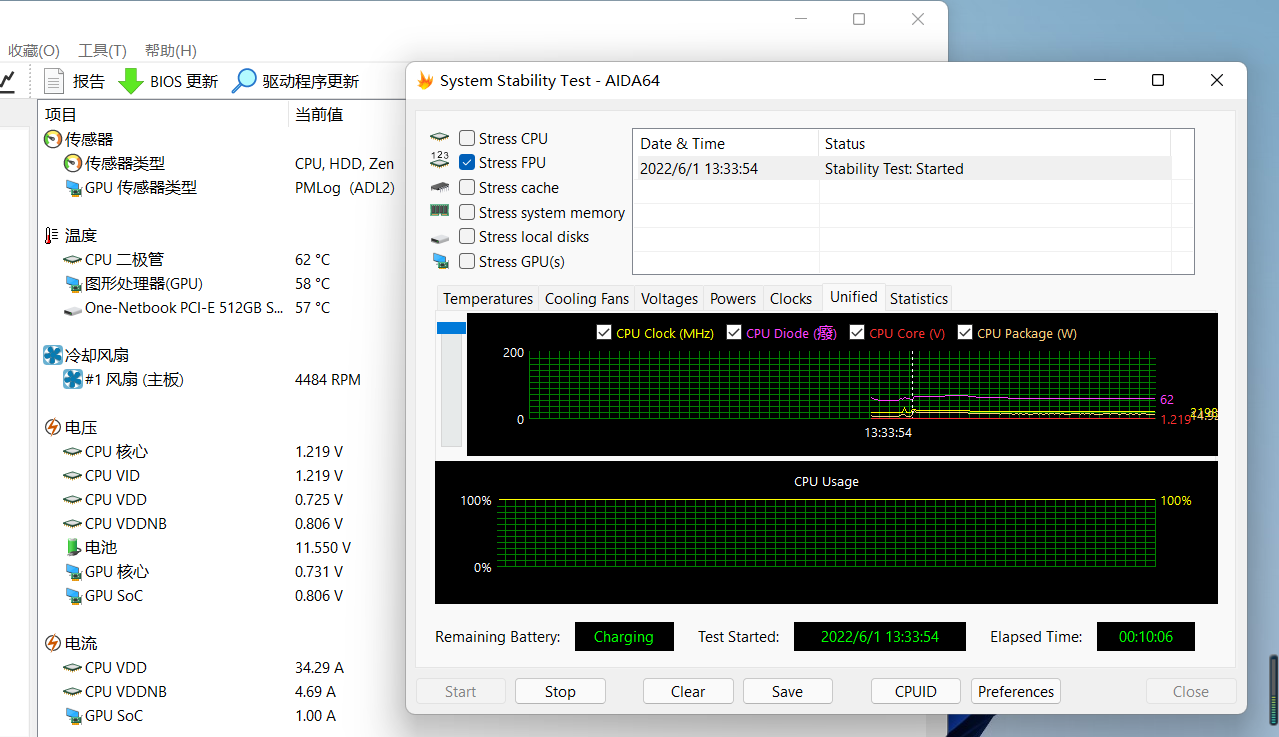Image resolution: width=1279 pixels, height=737 pixels.
Task: Click the 驱动程序更新 magnifier icon
Action: coord(244,81)
